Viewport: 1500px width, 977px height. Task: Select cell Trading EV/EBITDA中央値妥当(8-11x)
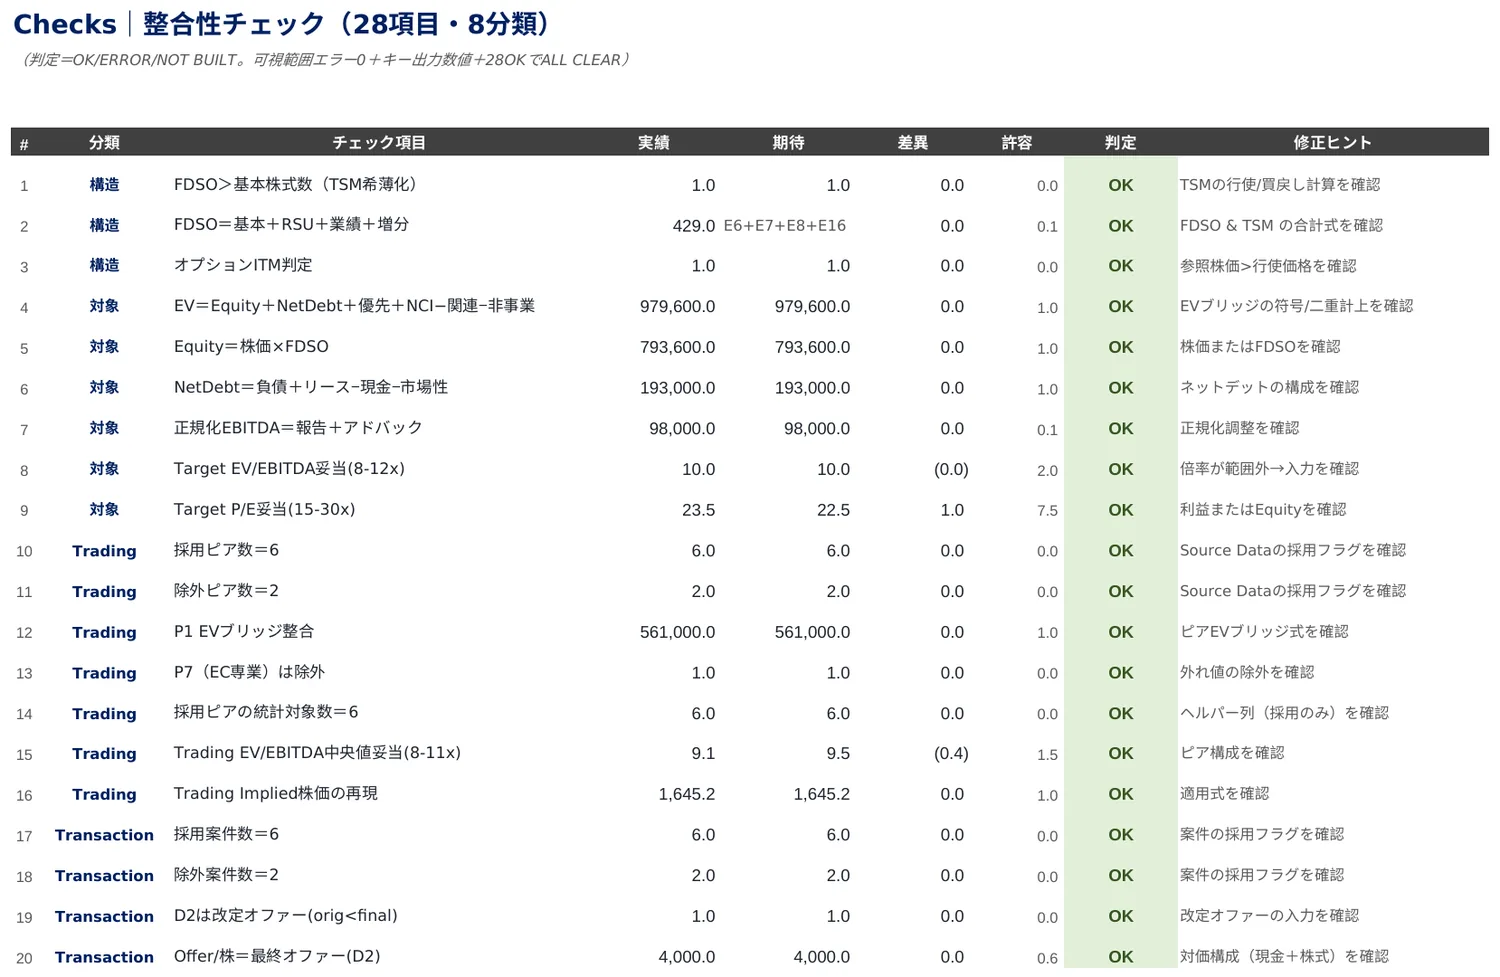(317, 753)
